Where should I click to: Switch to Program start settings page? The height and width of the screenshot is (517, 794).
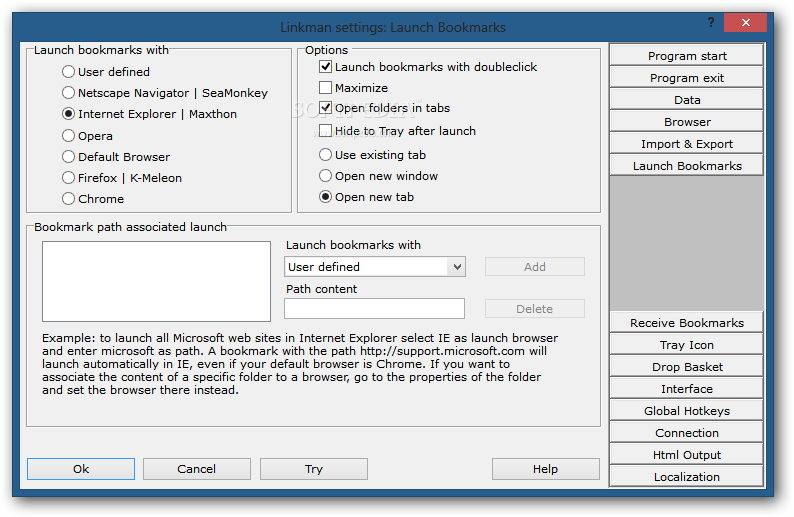click(687, 56)
